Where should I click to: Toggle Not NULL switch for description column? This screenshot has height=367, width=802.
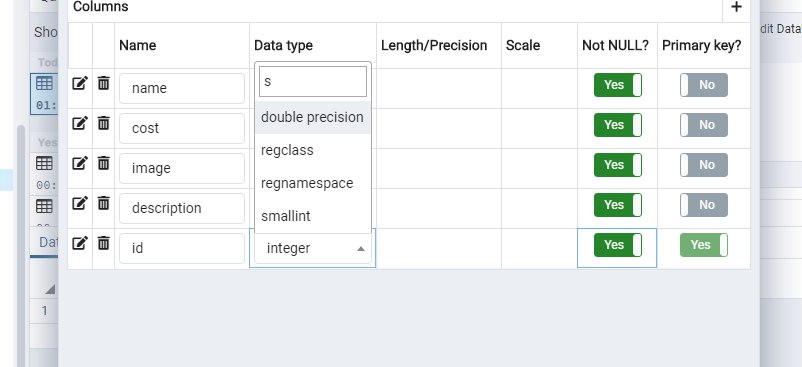point(617,205)
